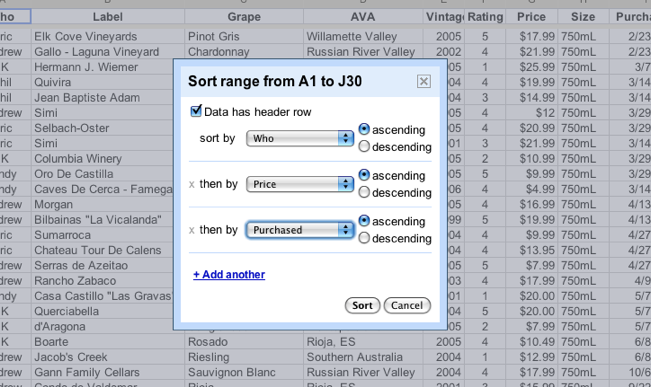This screenshot has height=387, width=651.
Task: Select descending for the Who sort
Action: [x=364, y=146]
